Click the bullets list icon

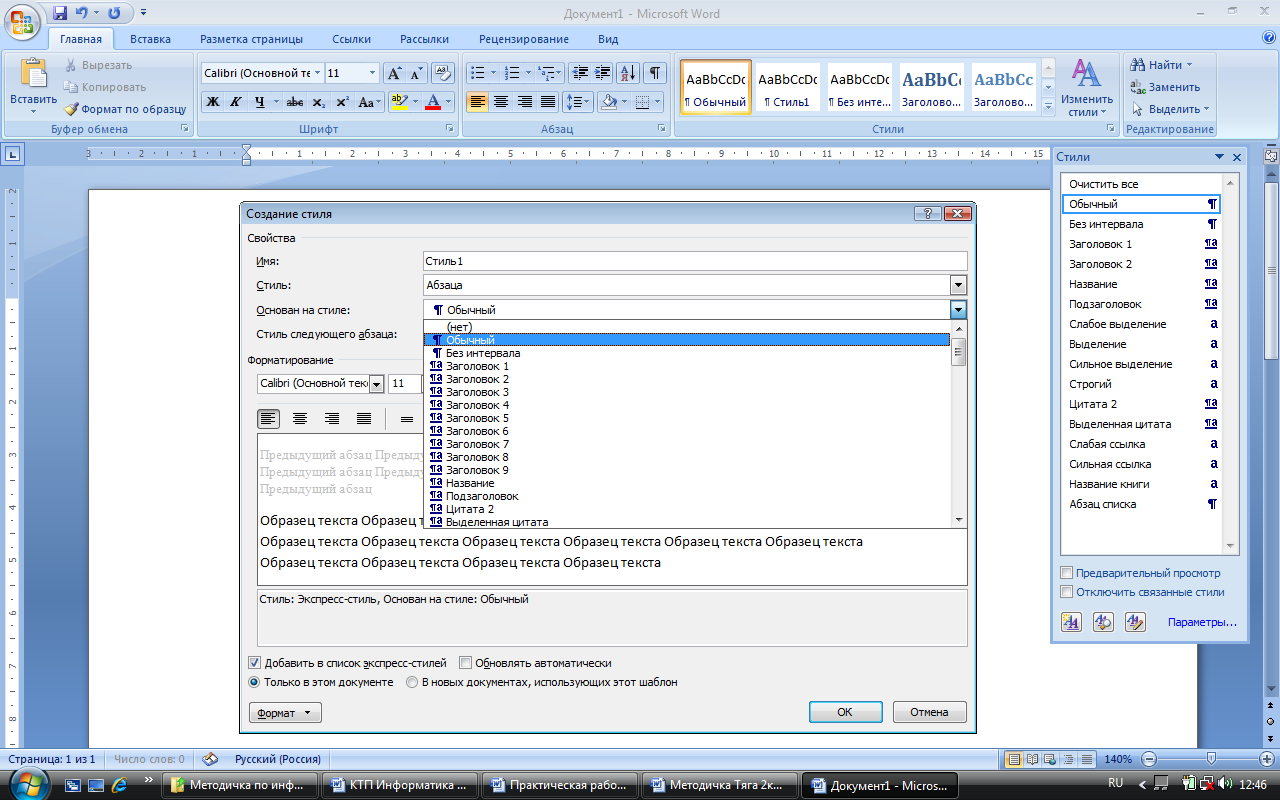(x=477, y=73)
